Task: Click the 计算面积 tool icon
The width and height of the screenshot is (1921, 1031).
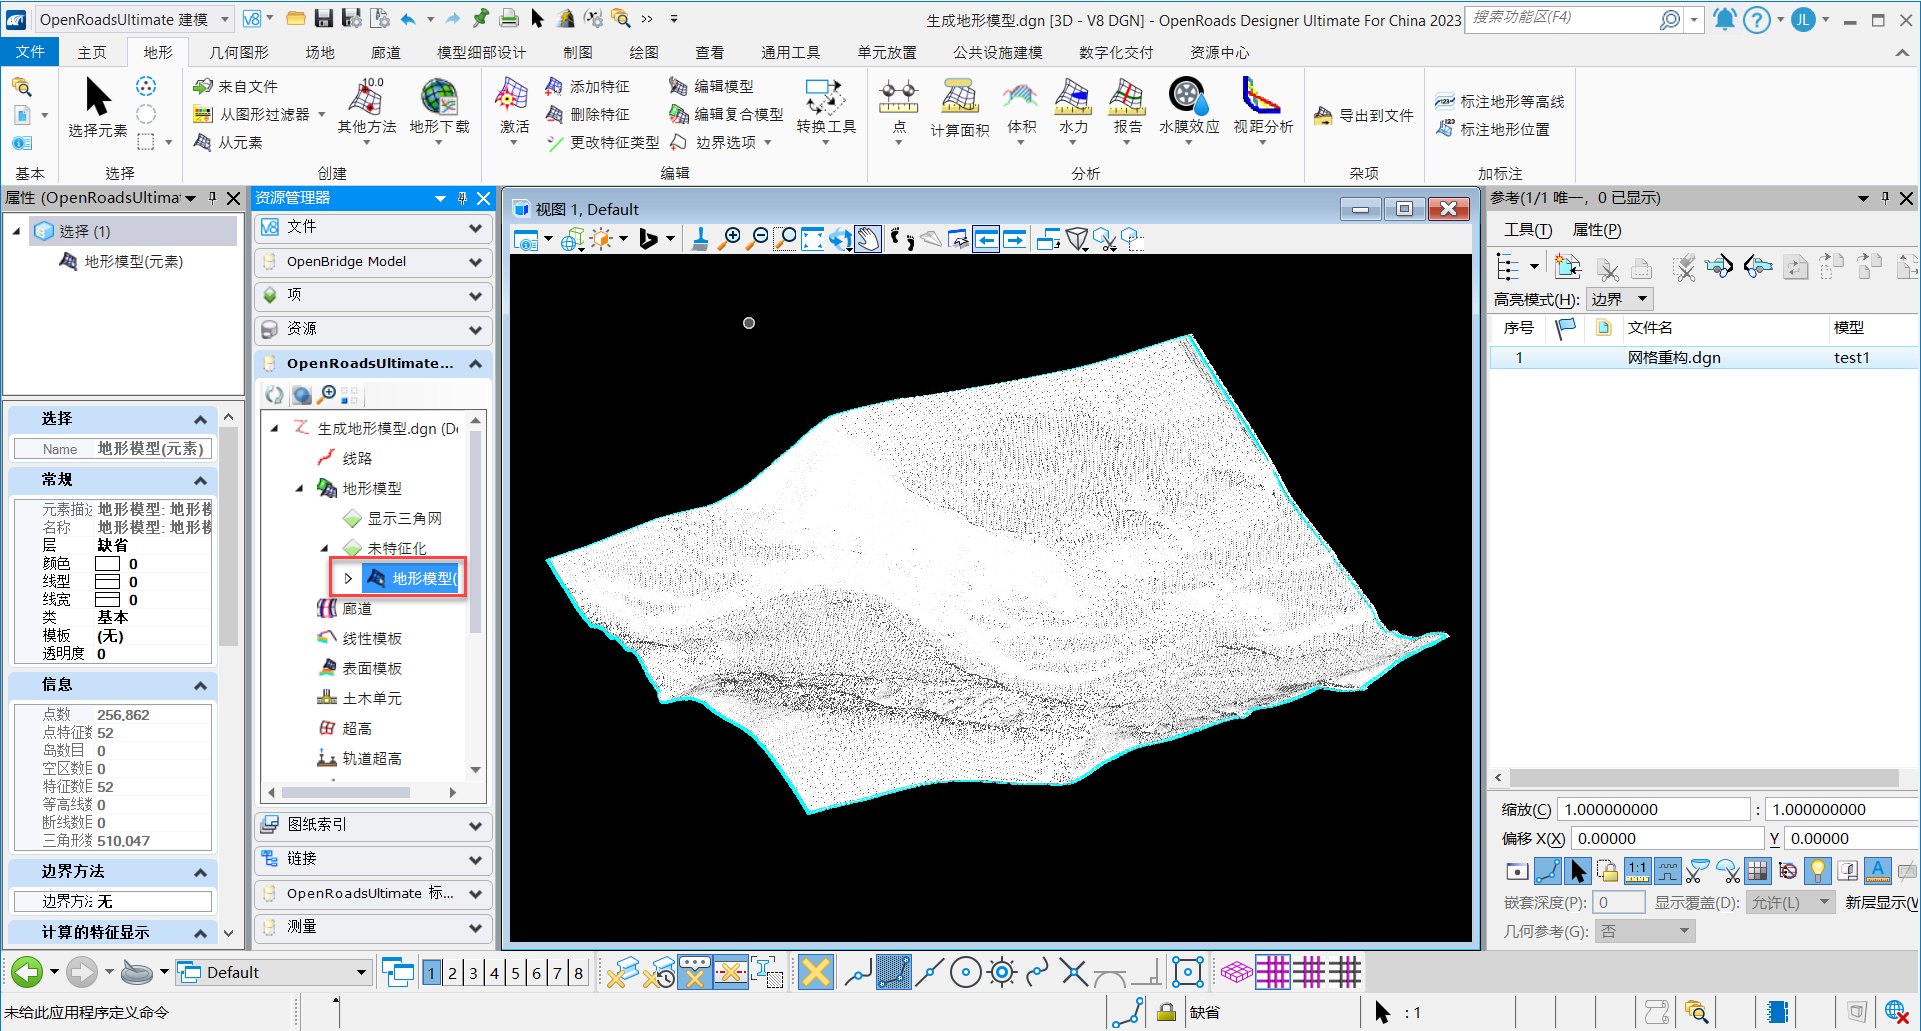Action: coord(959,98)
